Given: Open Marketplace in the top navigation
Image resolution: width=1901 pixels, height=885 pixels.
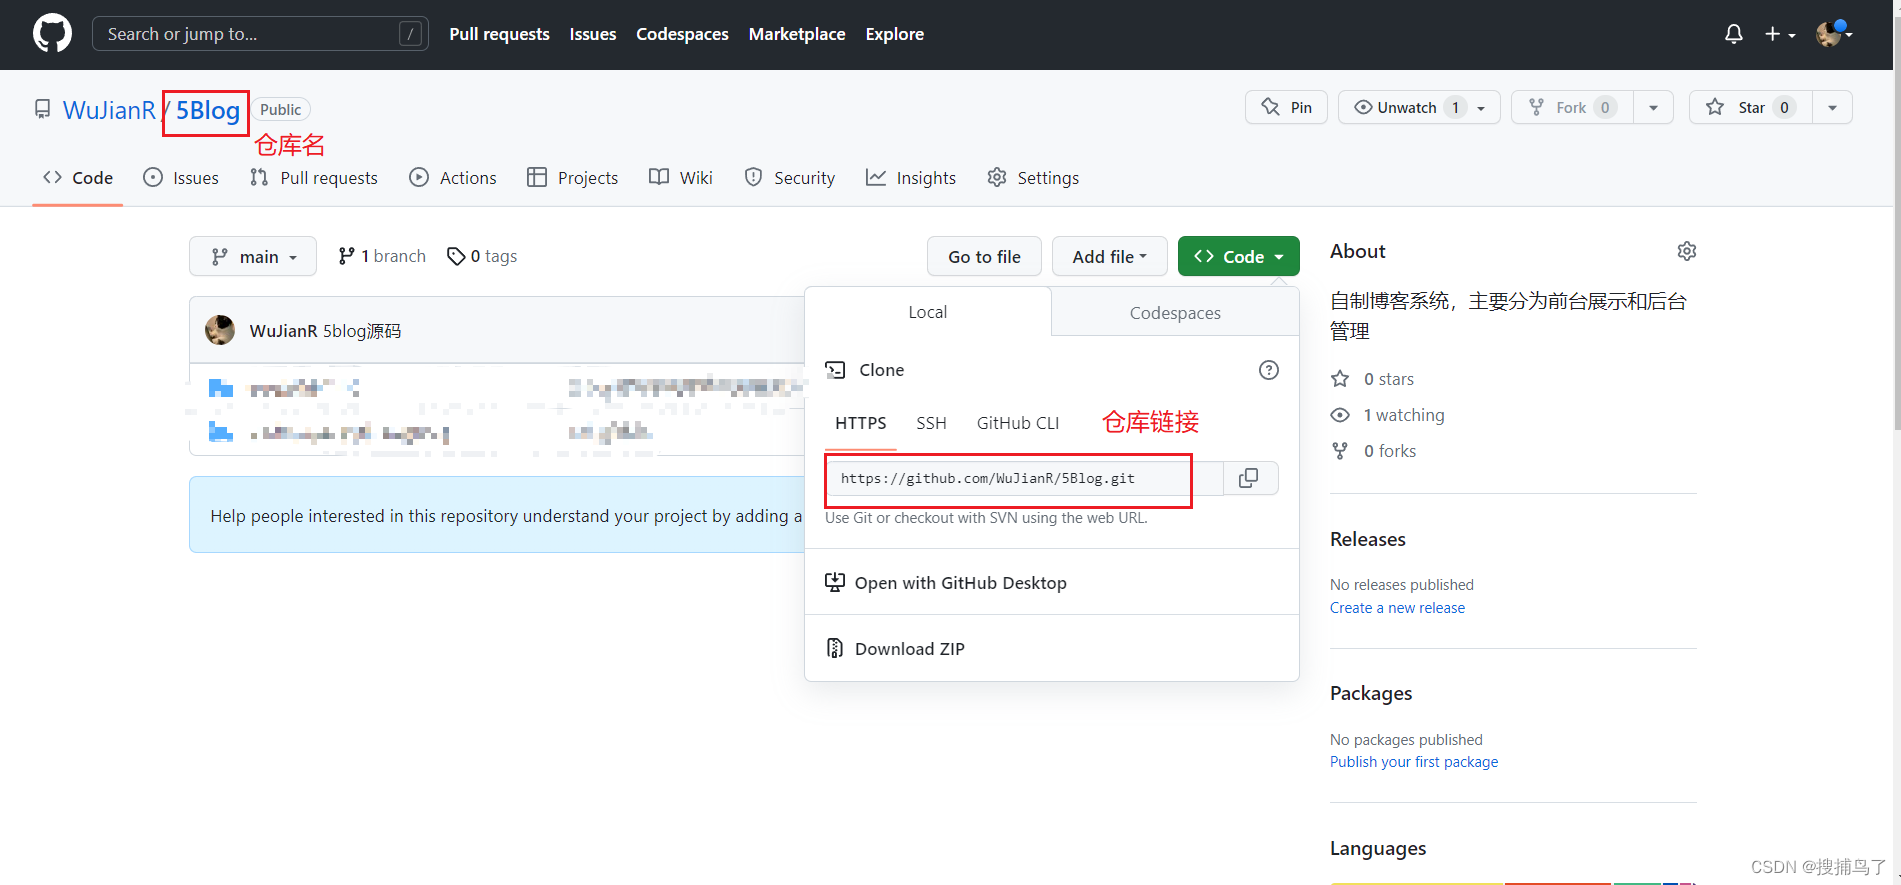Looking at the screenshot, I should [x=797, y=34].
